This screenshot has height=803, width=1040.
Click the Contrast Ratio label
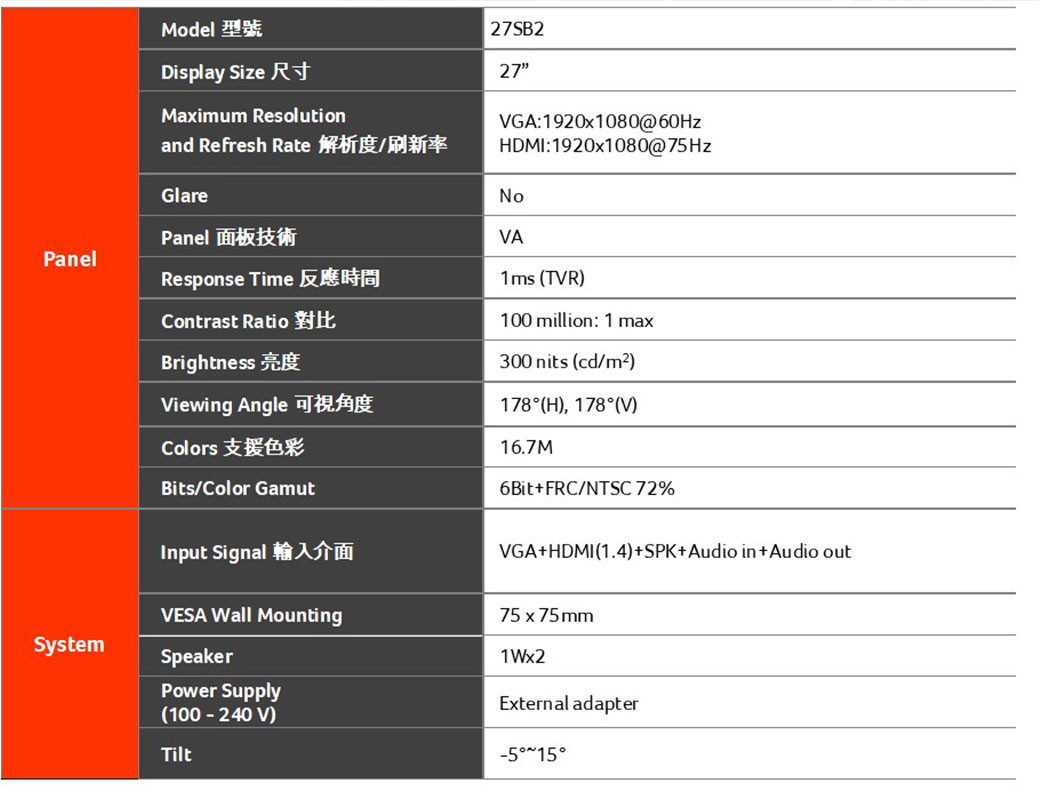tap(248, 321)
